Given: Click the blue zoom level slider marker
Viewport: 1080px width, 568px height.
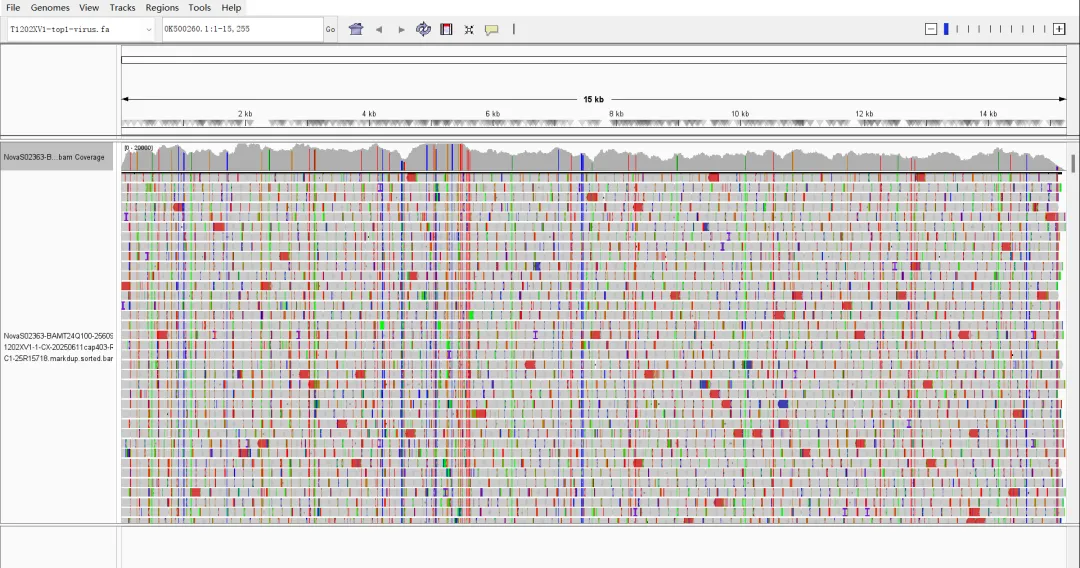Looking at the screenshot, I should tap(946, 29).
